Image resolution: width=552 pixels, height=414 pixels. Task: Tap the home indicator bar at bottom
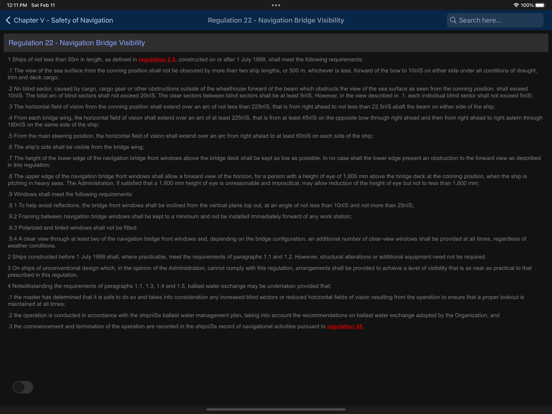pos(276,409)
